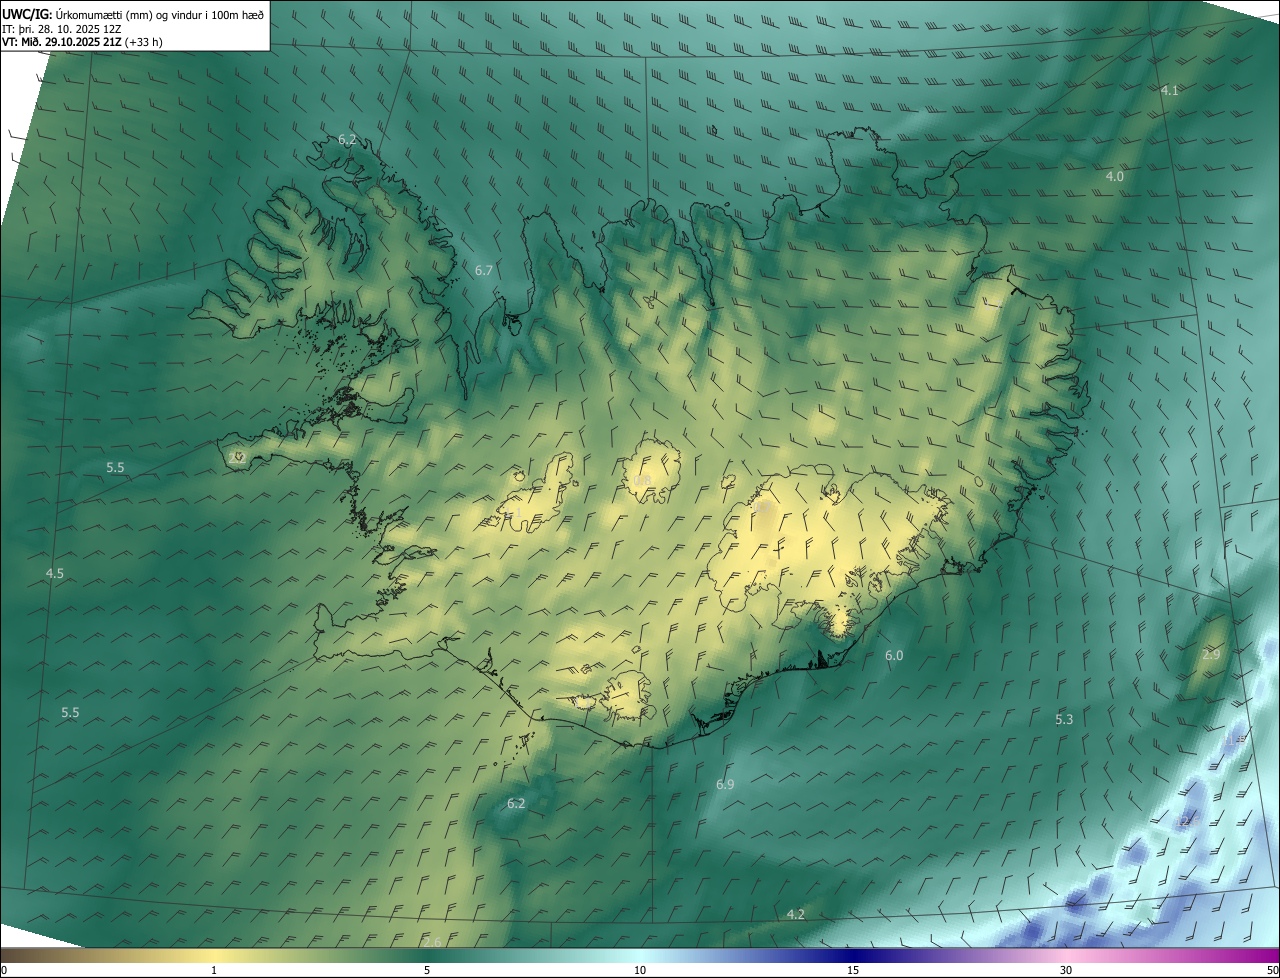
Task: Click the 4.5 value label on the map
Action: 55,573
